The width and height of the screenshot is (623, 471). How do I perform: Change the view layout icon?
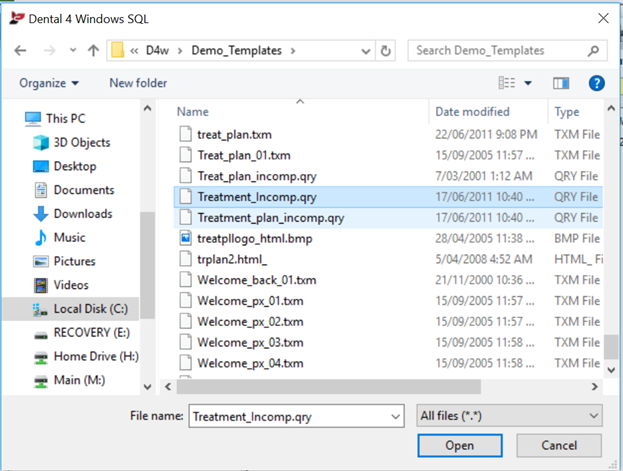coord(507,83)
